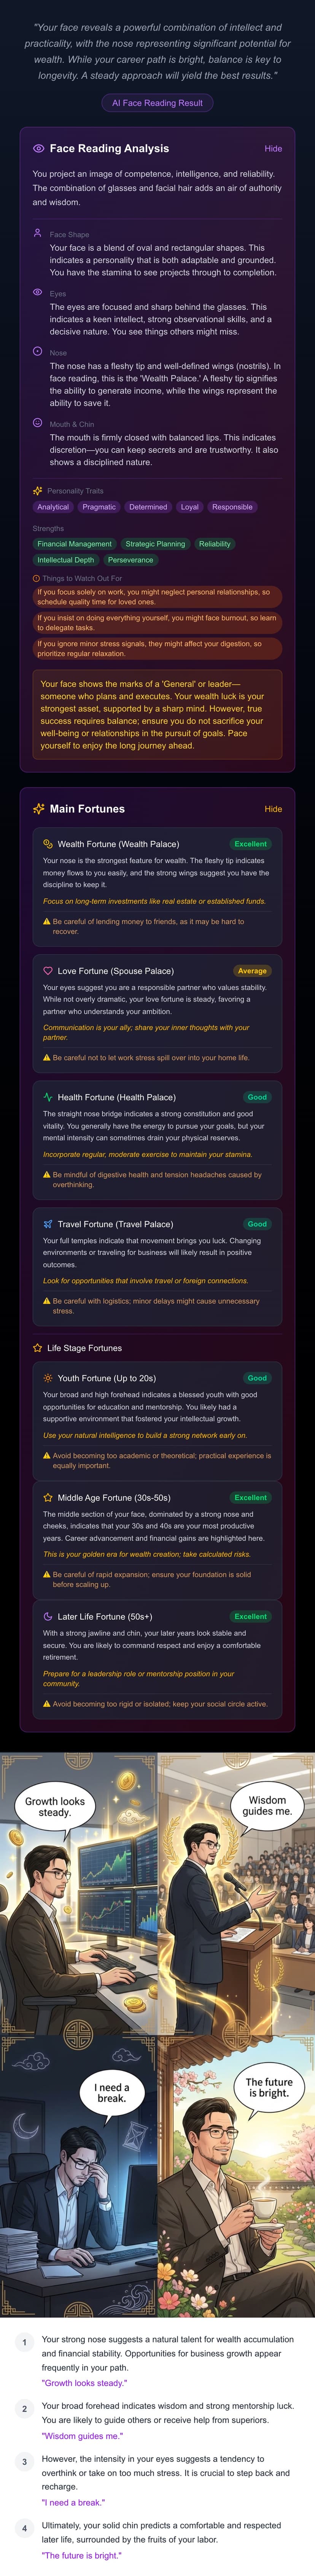Select the Analytical personality trait tag
Viewport: 315px width, 2576px height.
[53, 507]
